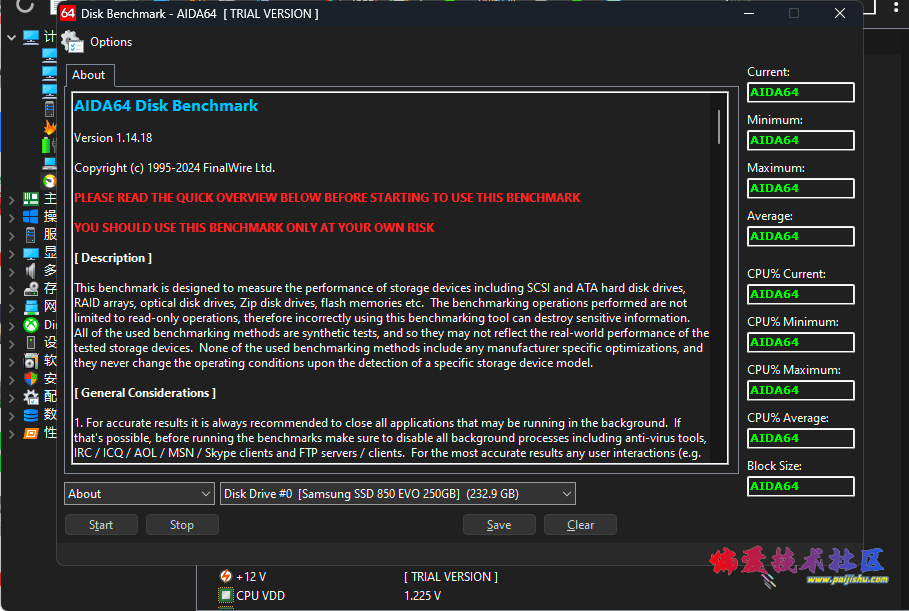Screen dimensions: 909x611
Task: Click the Options gear icon in toolbar
Action: point(72,42)
